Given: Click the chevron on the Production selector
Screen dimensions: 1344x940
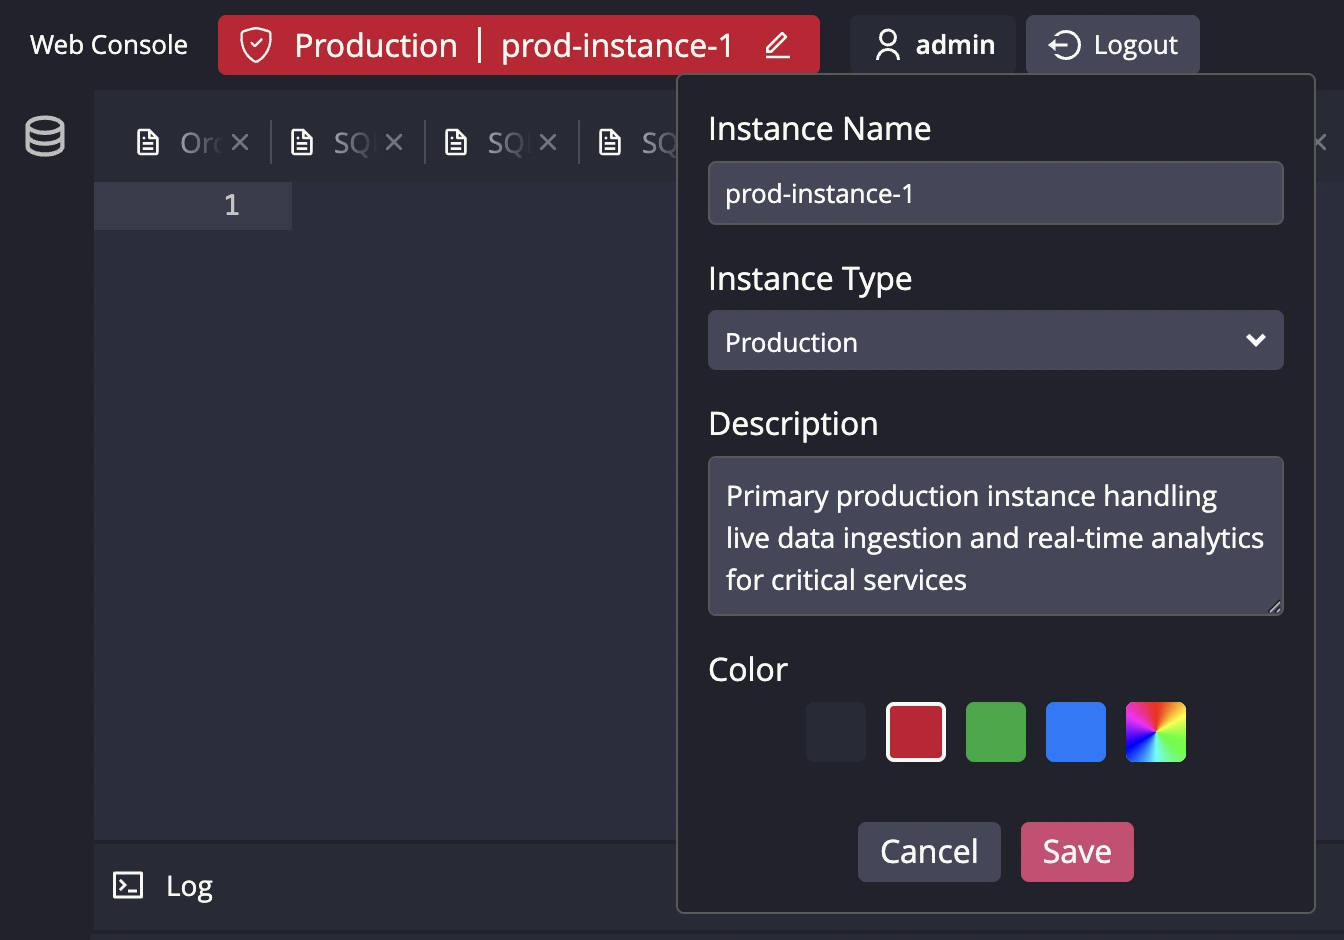Looking at the screenshot, I should pyautogui.click(x=1256, y=340).
